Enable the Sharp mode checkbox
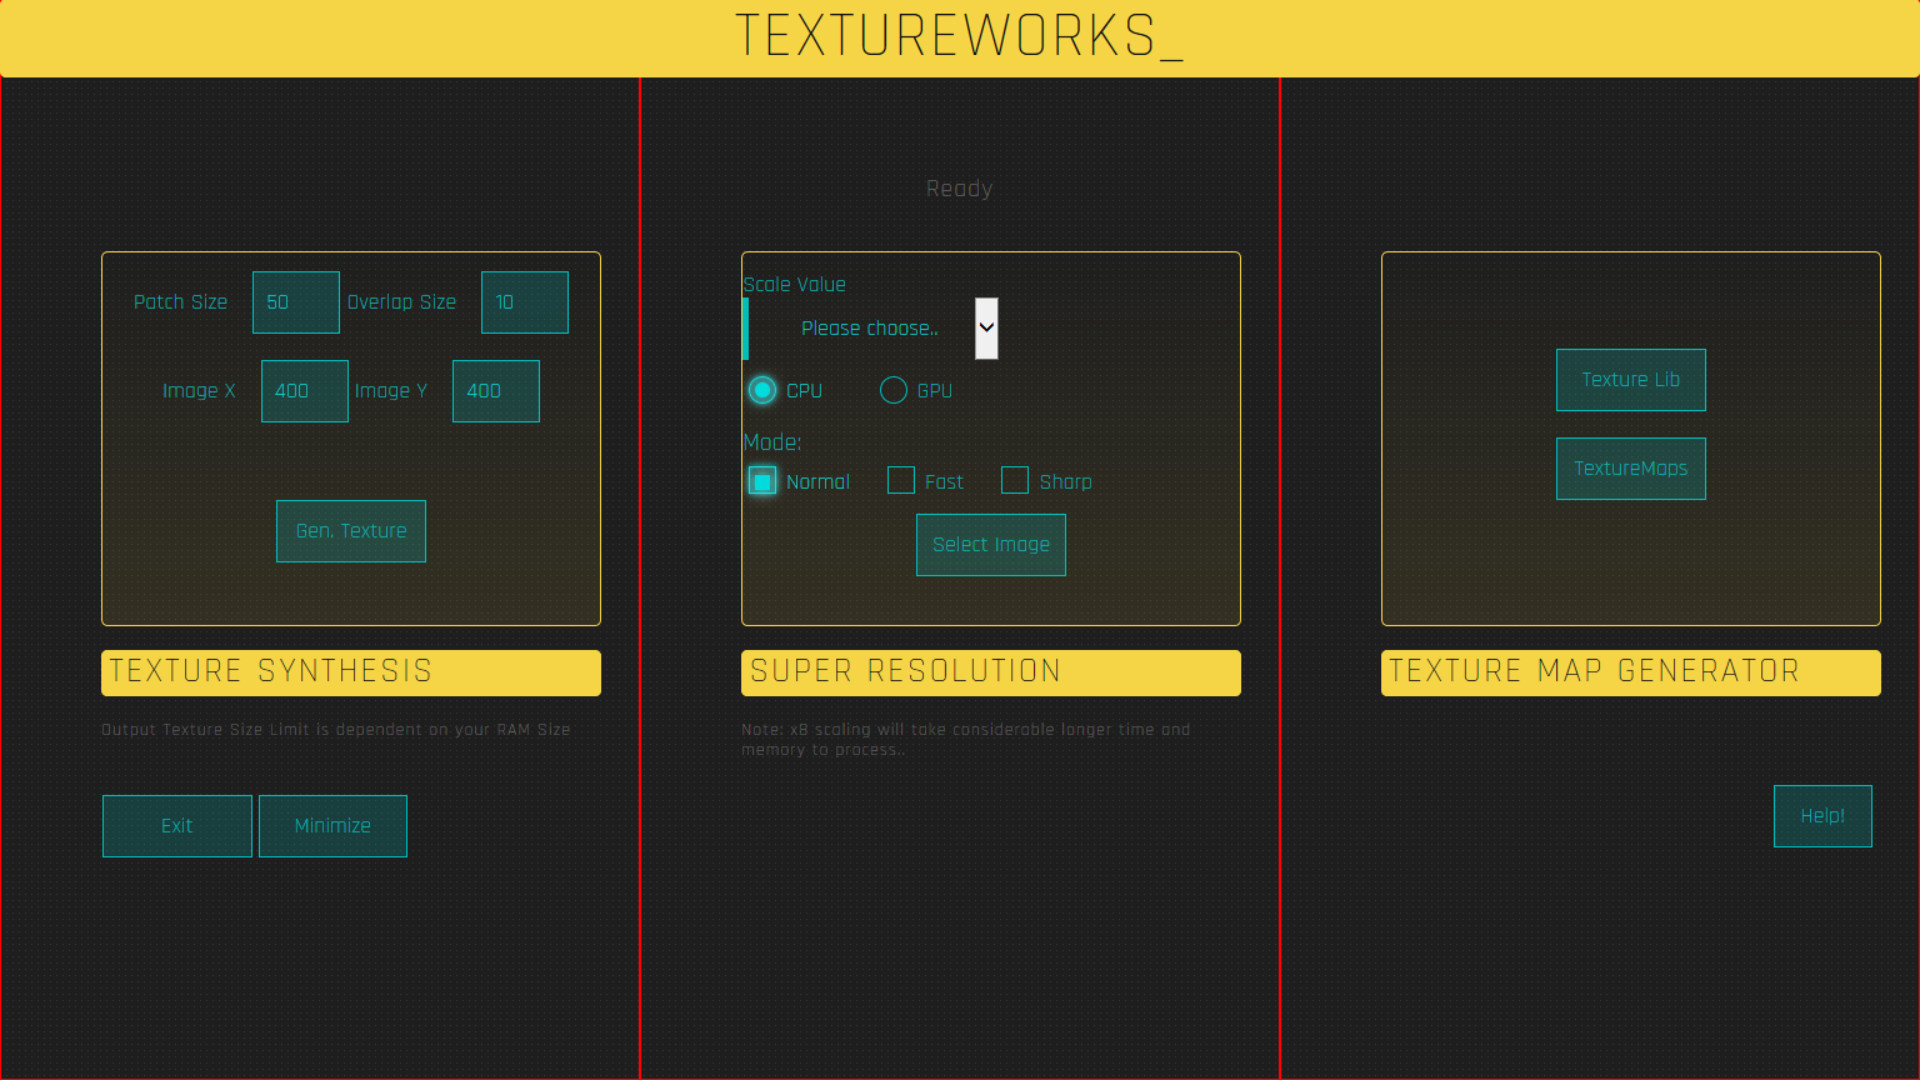1920x1080 pixels. click(1015, 480)
